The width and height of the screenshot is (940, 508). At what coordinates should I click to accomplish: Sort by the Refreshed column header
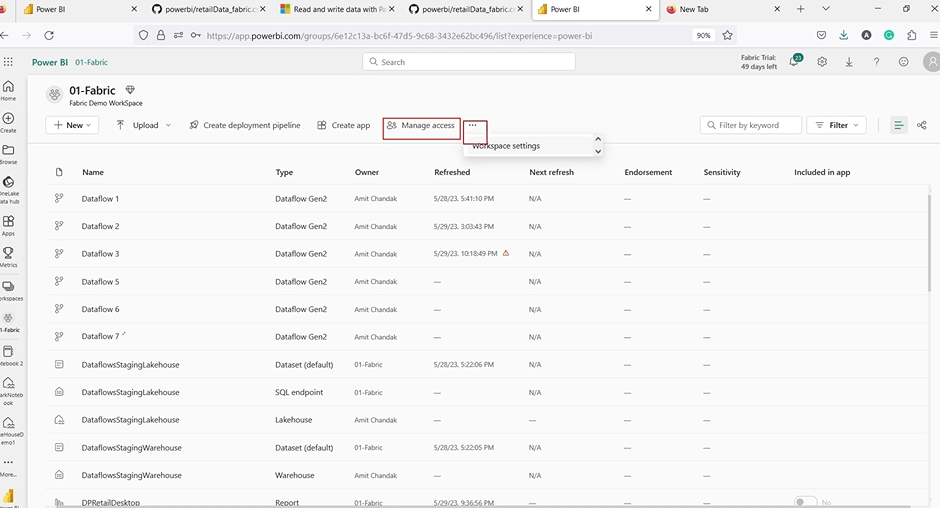452,172
